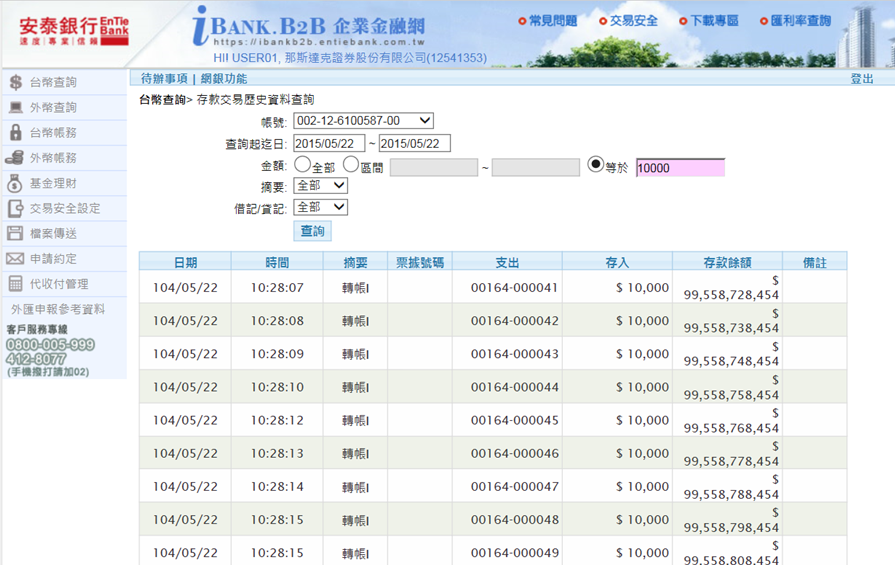The height and width of the screenshot is (574, 895).
Task: Click the floppy disk icon beside 檔案傳送
Action: point(15,233)
